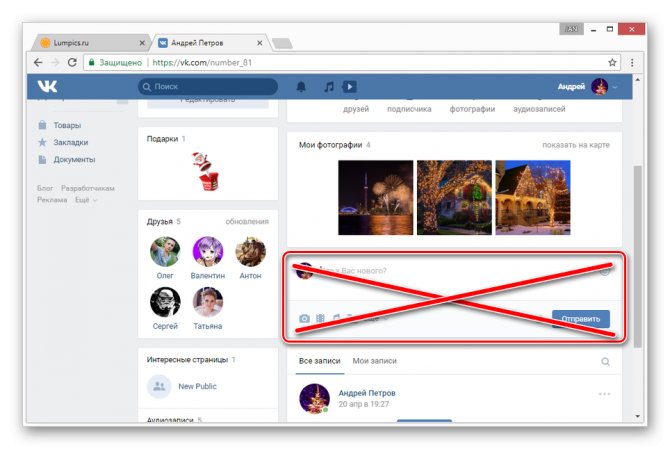Click in the Поиск search field

click(x=208, y=87)
